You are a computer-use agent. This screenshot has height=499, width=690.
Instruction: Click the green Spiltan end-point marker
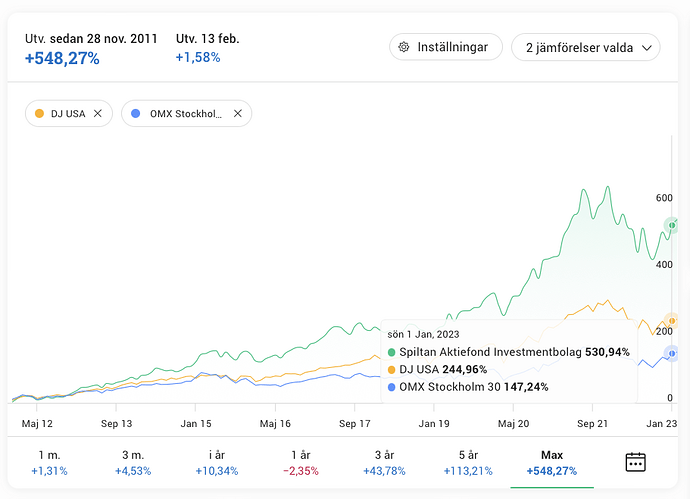[672, 225]
